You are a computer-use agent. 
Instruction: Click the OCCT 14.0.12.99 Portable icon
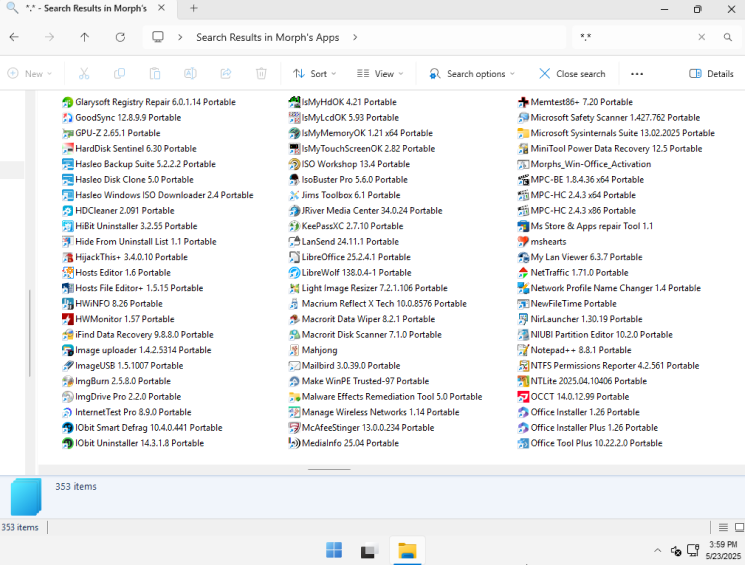pos(523,396)
